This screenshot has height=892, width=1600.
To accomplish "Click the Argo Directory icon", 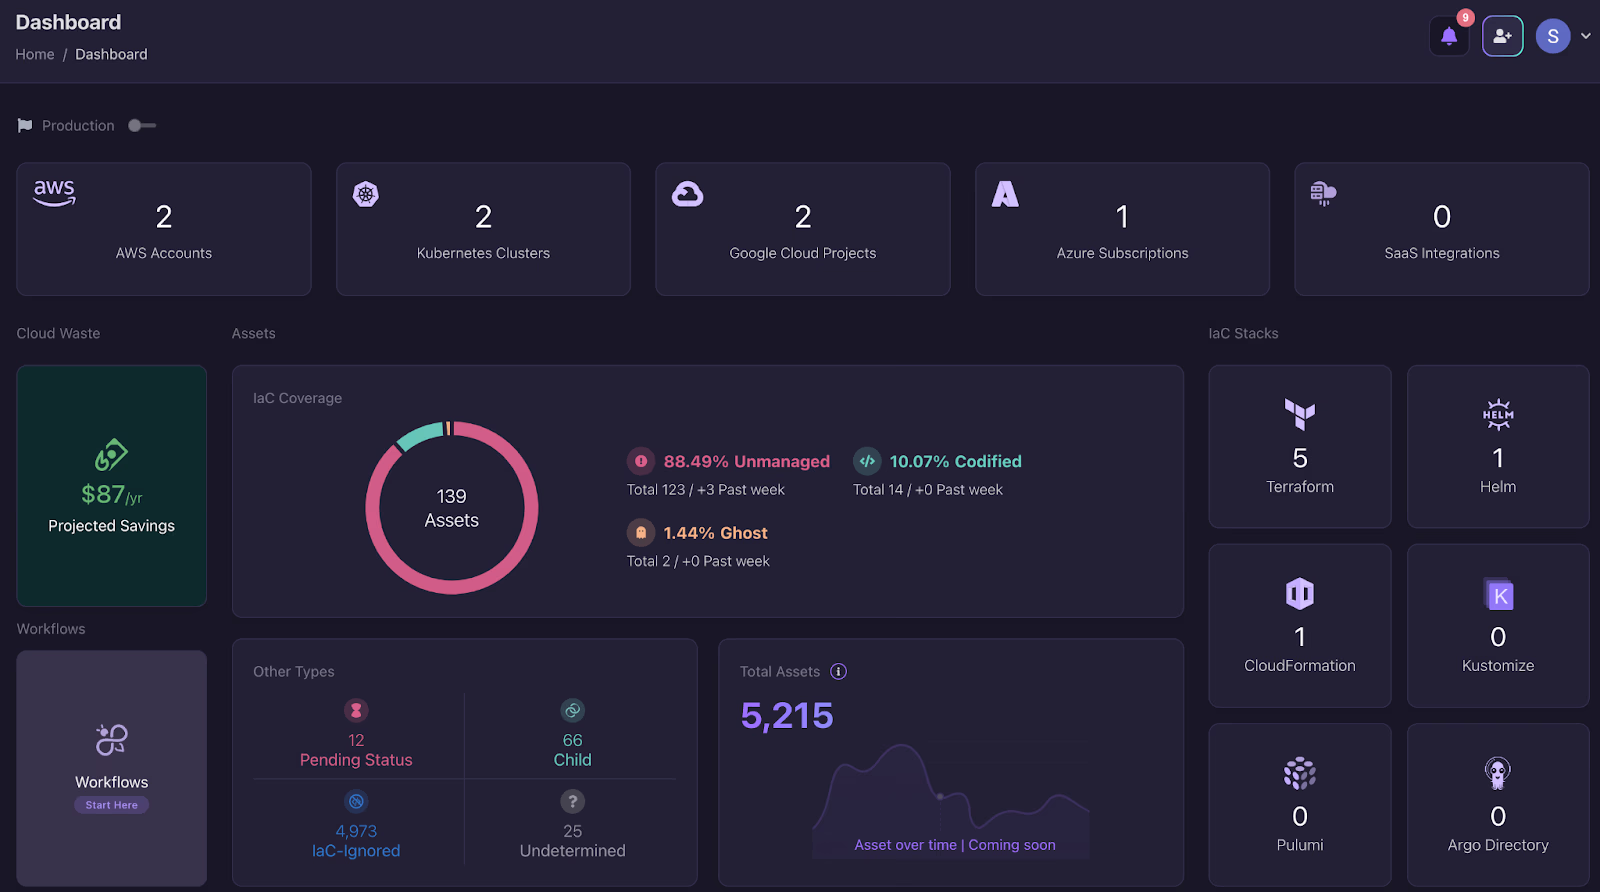I will pos(1498,773).
